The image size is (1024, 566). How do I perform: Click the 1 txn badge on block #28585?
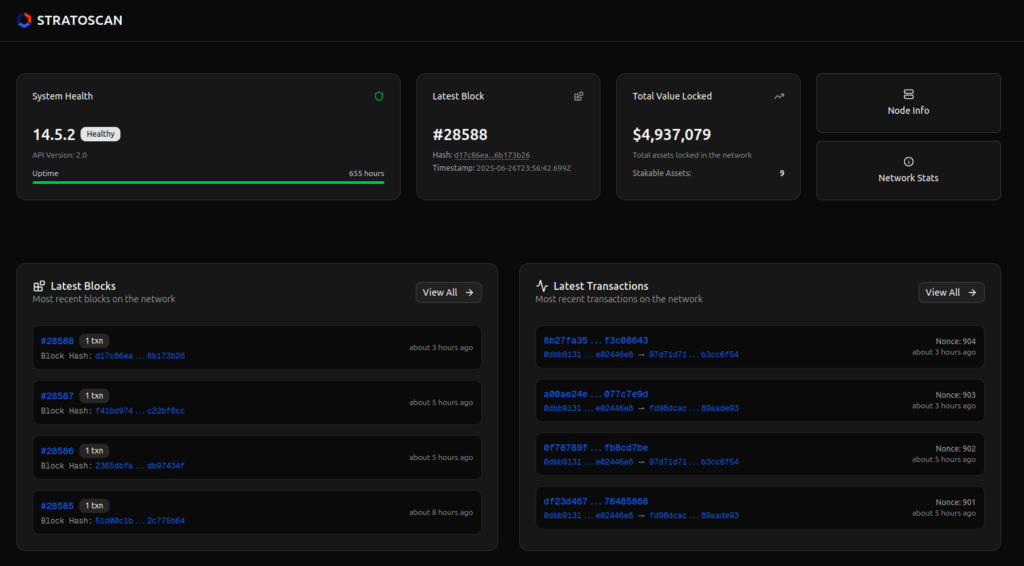94,506
